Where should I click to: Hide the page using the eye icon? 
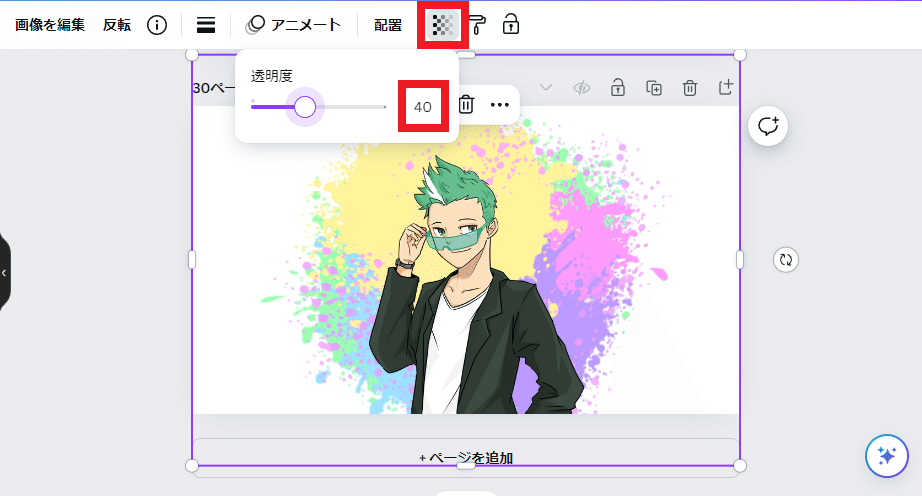point(582,88)
